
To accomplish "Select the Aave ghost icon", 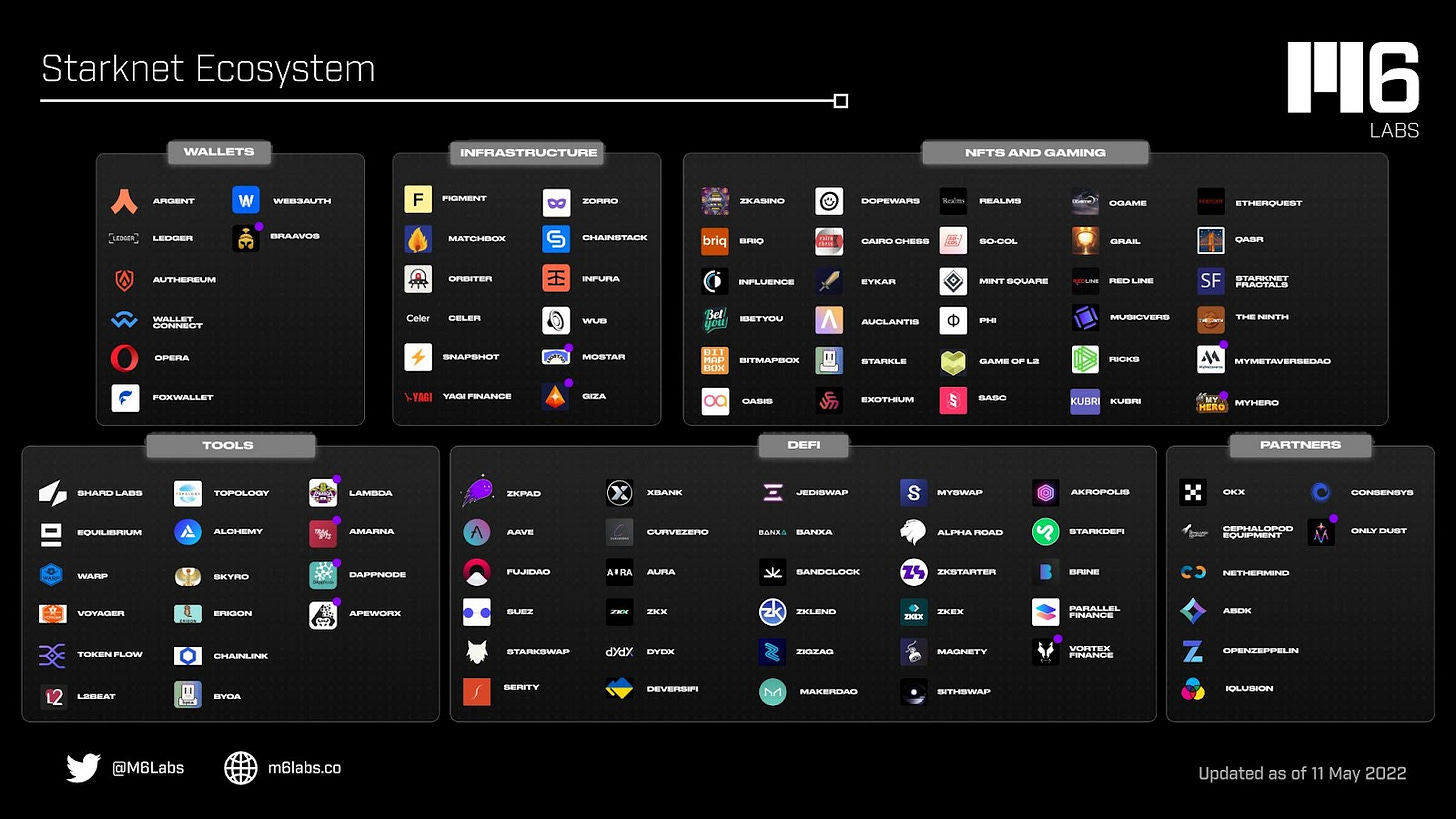I will pyautogui.click(x=477, y=532).
